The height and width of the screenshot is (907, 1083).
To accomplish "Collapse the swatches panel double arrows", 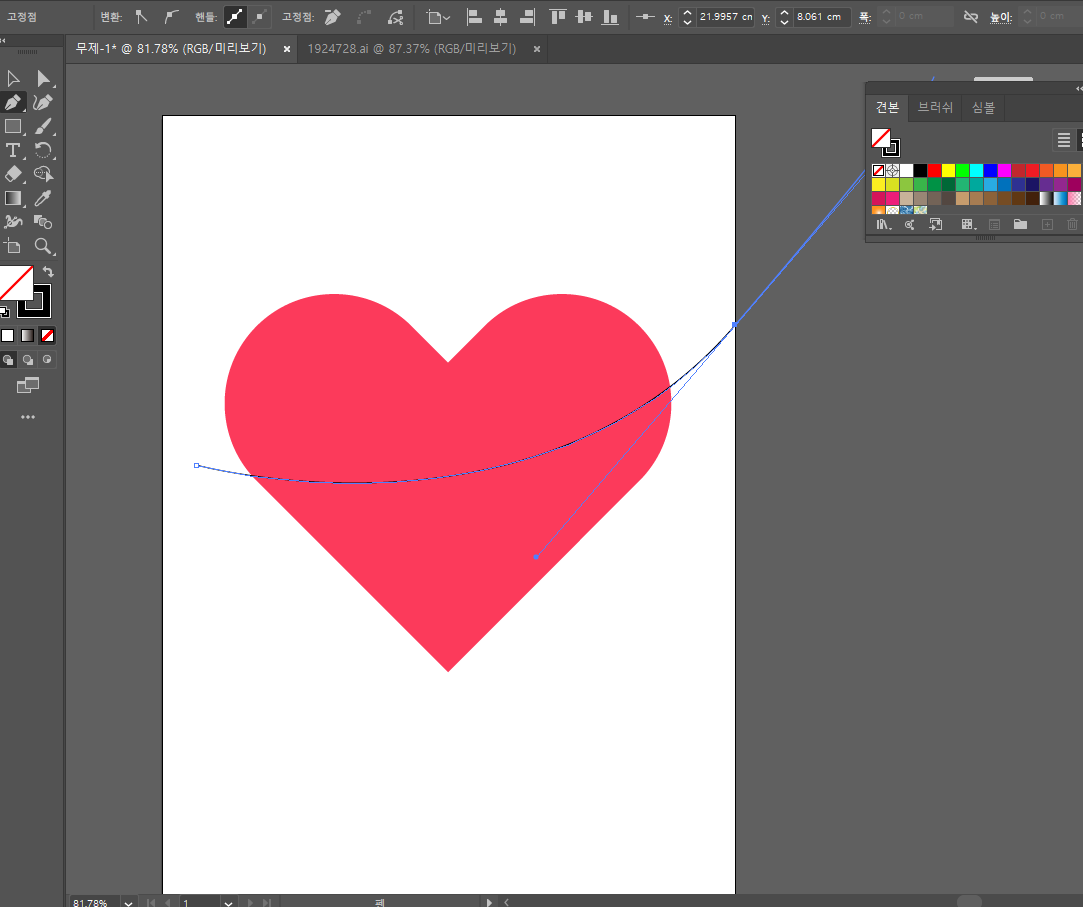I will coord(1079,88).
